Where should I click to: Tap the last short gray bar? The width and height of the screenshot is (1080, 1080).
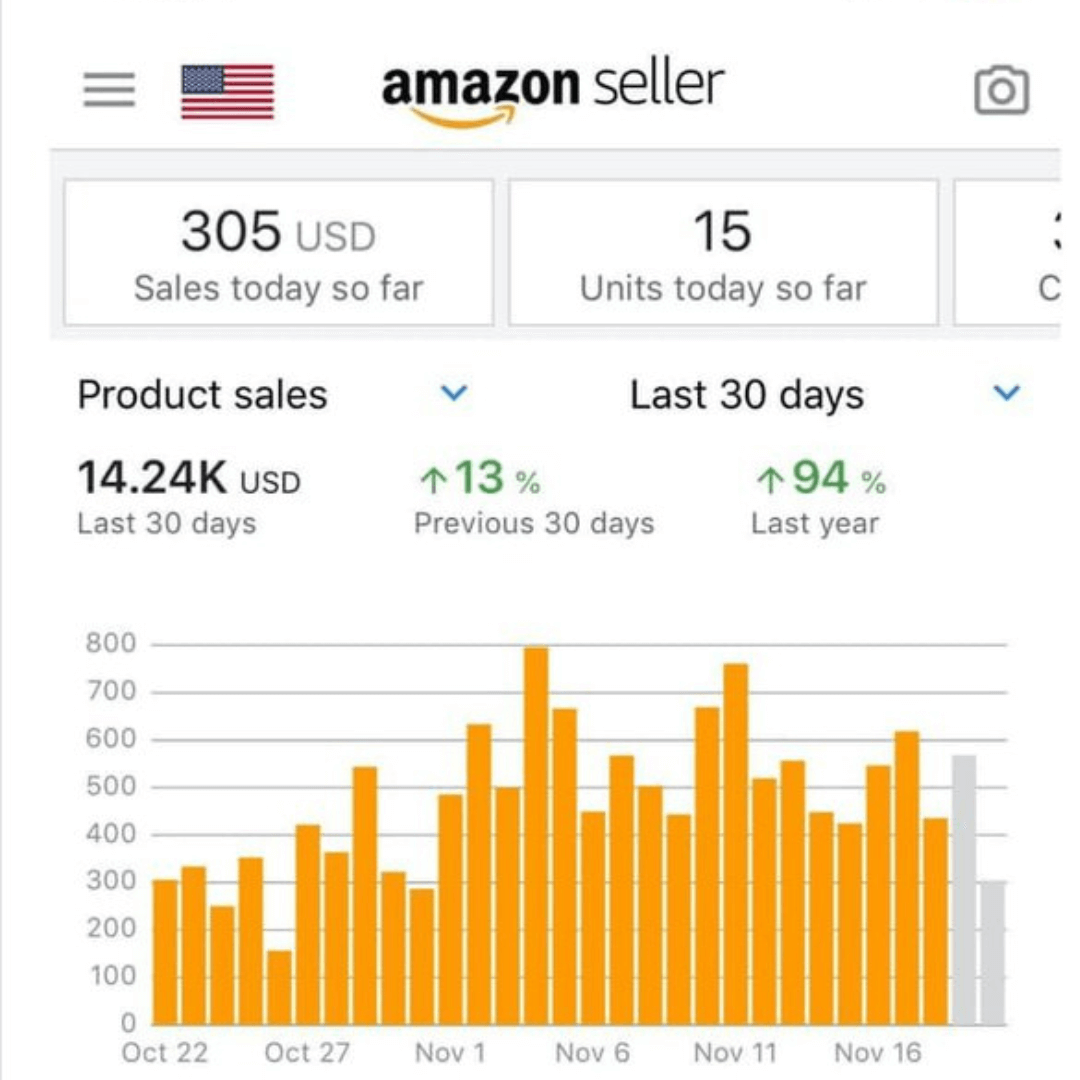[x=992, y=952]
